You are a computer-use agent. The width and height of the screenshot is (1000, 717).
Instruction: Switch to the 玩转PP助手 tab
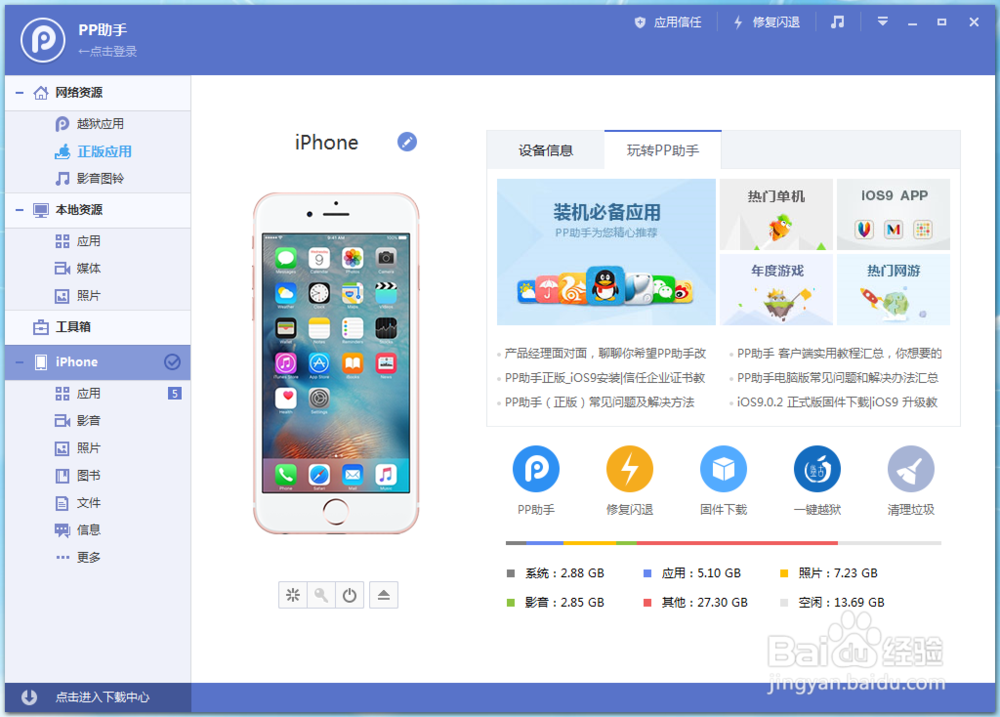tap(663, 151)
